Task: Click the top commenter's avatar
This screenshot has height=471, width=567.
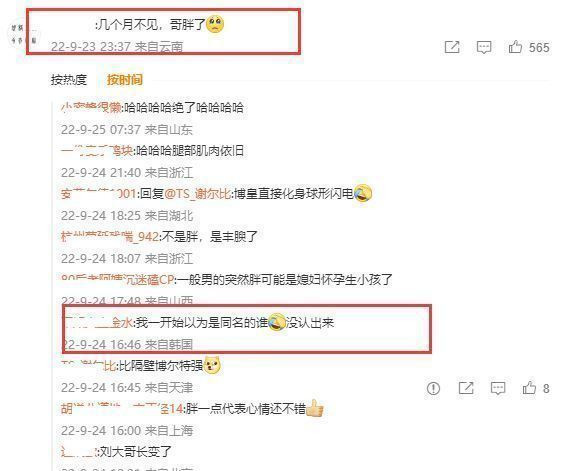Action: pos(23,34)
